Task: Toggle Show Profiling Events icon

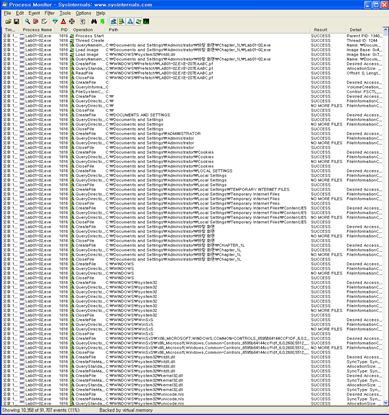Action: point(146,22)
